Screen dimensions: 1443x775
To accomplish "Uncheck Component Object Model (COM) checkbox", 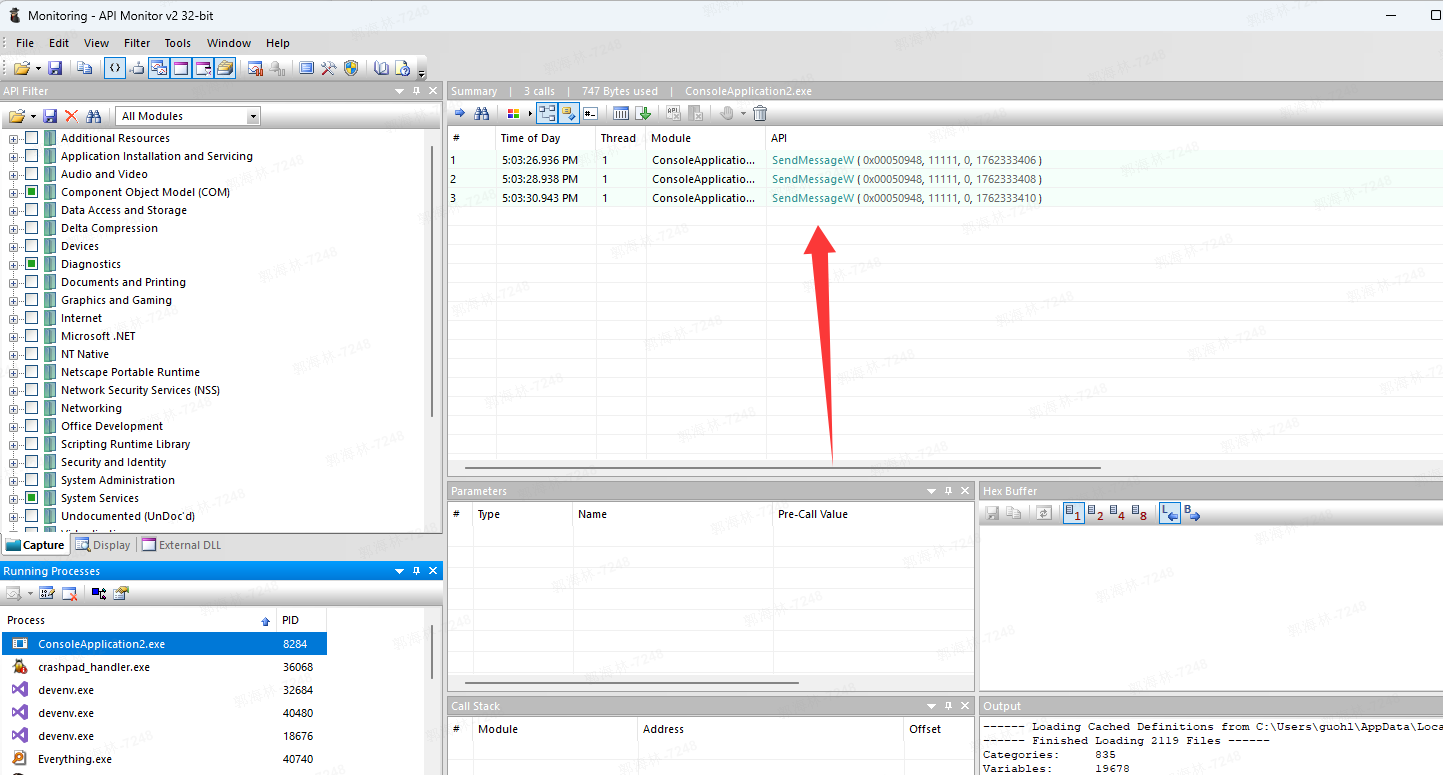I will [32, 192].
